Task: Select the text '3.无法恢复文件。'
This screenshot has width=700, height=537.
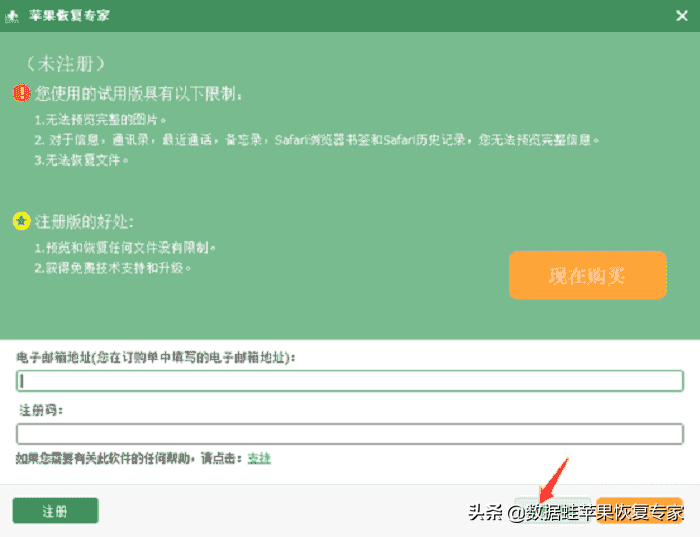Action: 82,160
